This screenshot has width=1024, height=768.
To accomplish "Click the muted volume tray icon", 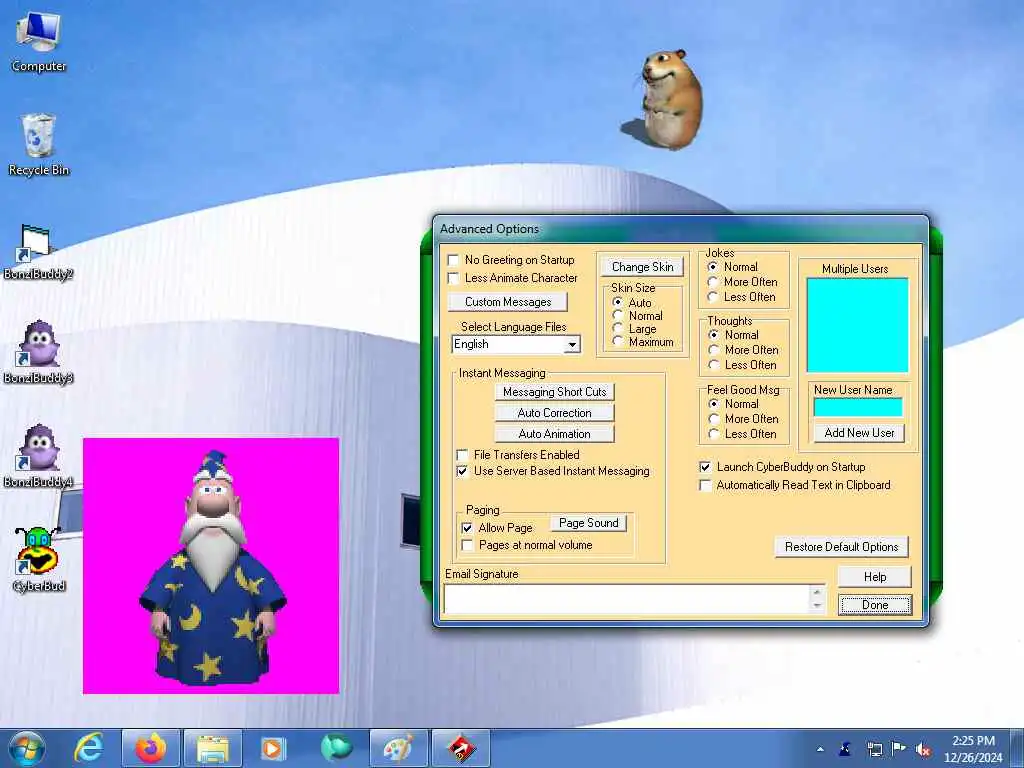I will tap(923, 749).
